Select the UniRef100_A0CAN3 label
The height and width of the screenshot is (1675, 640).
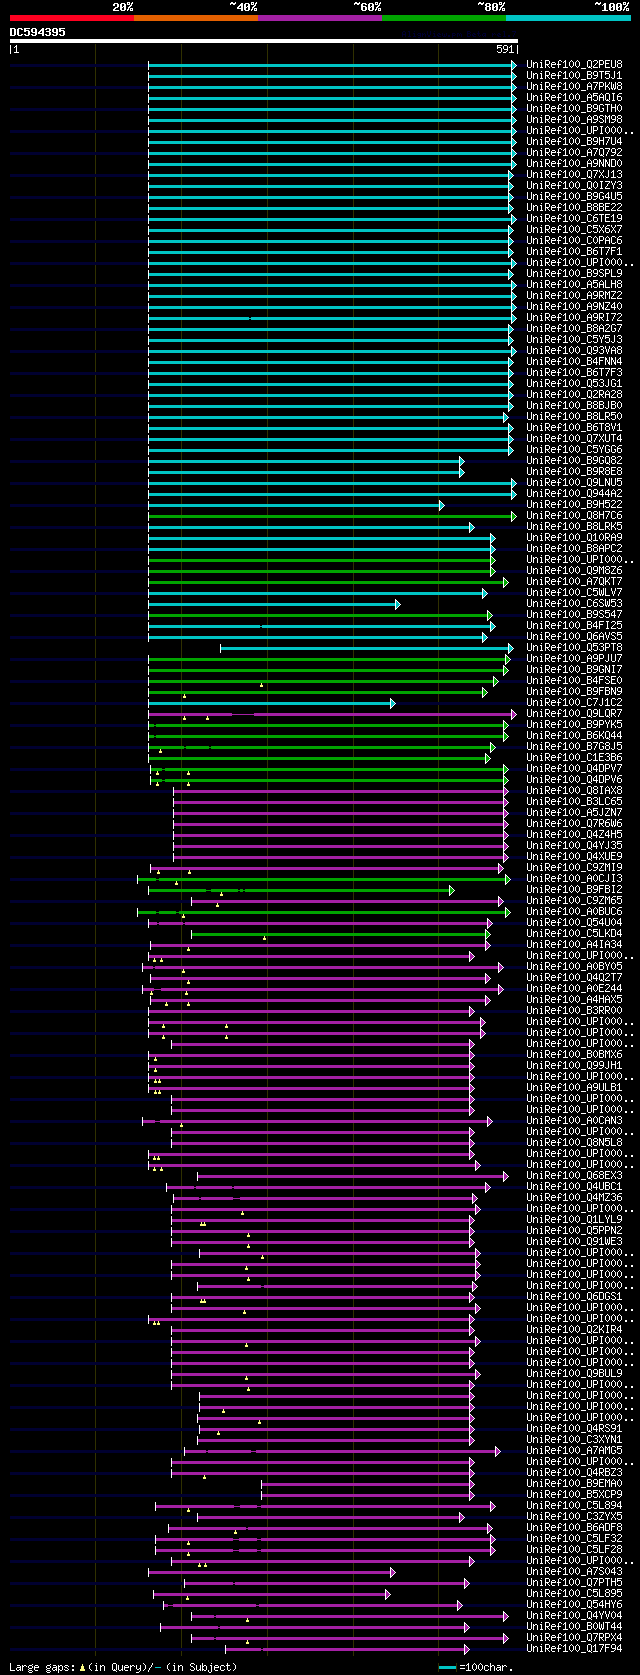tap(574, 1120)
